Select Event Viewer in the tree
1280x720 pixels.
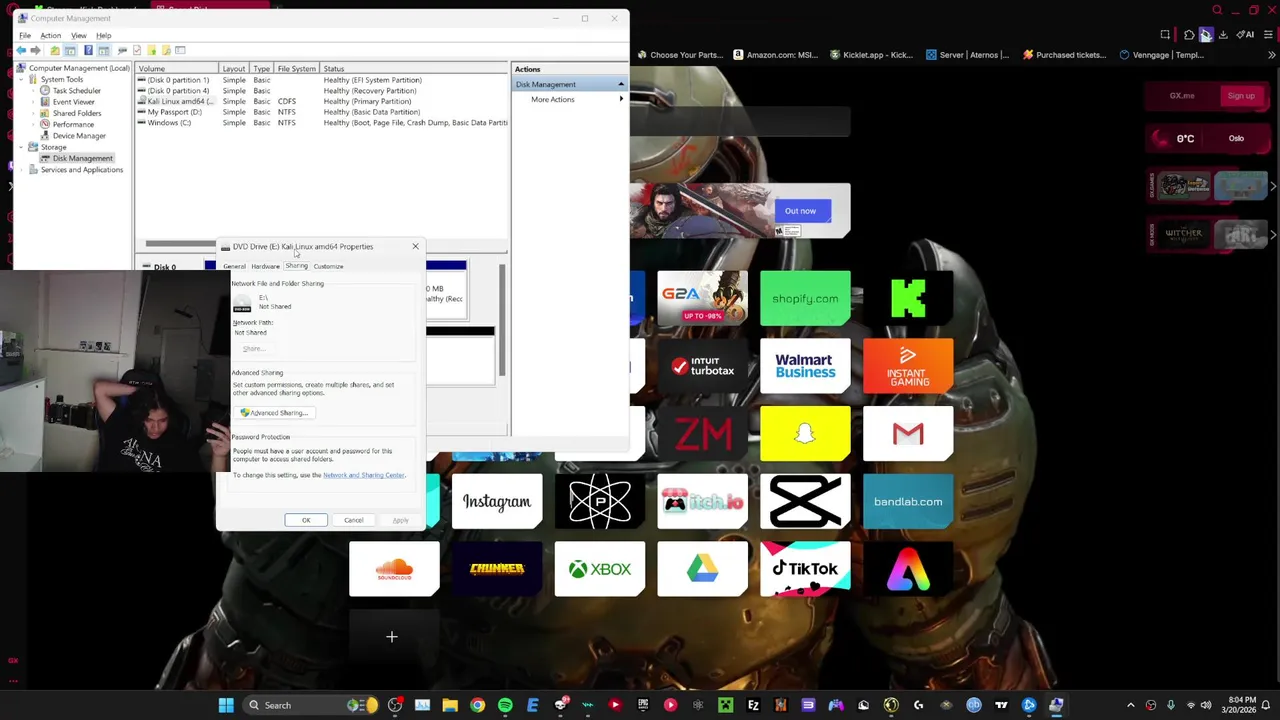pyautogui.click(x=73, y=102)
